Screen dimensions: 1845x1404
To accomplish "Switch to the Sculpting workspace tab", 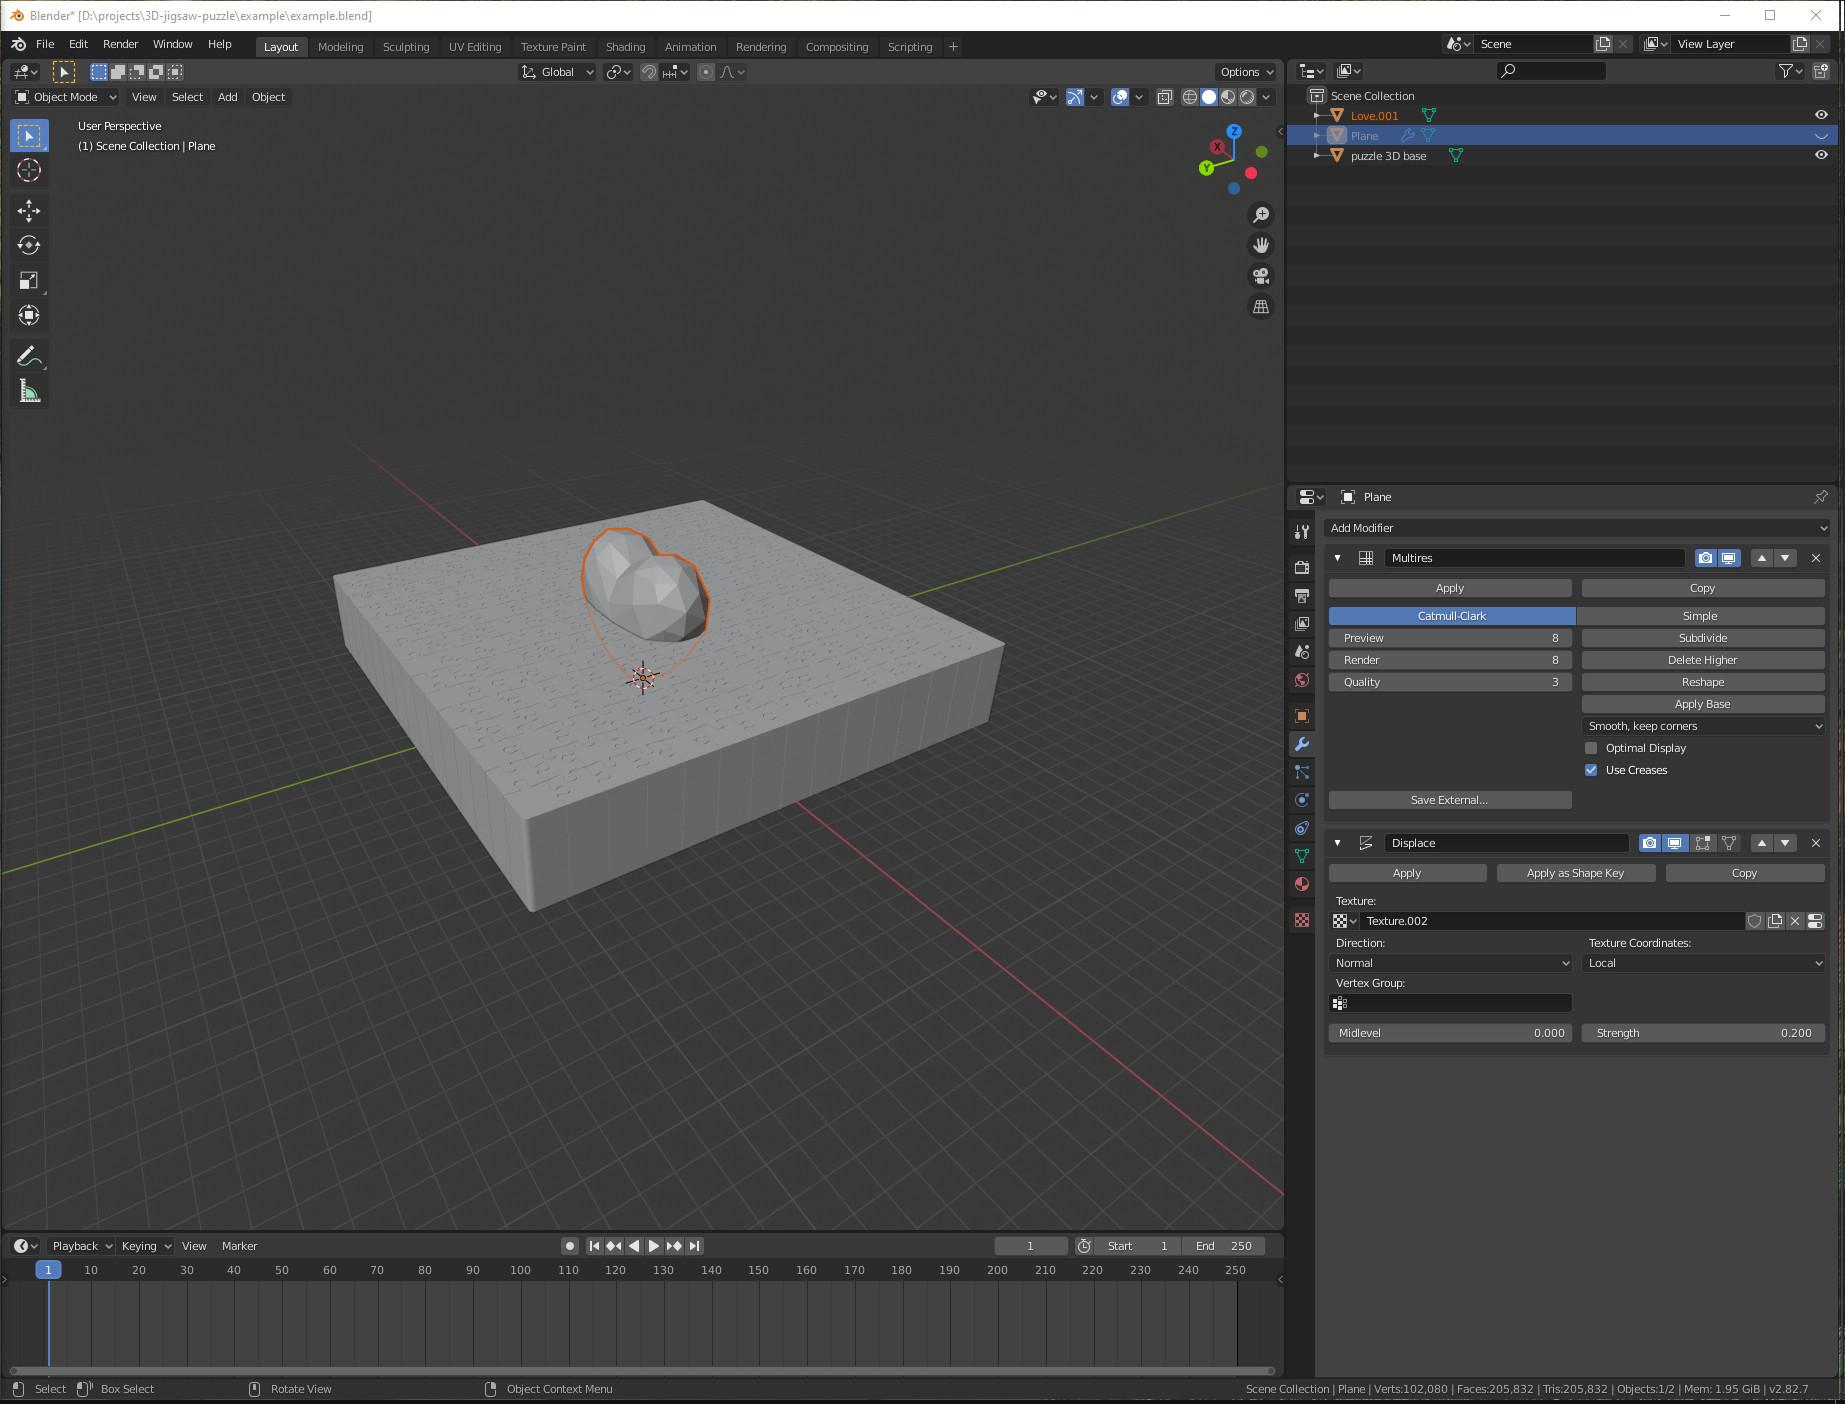I will point(406,46).
